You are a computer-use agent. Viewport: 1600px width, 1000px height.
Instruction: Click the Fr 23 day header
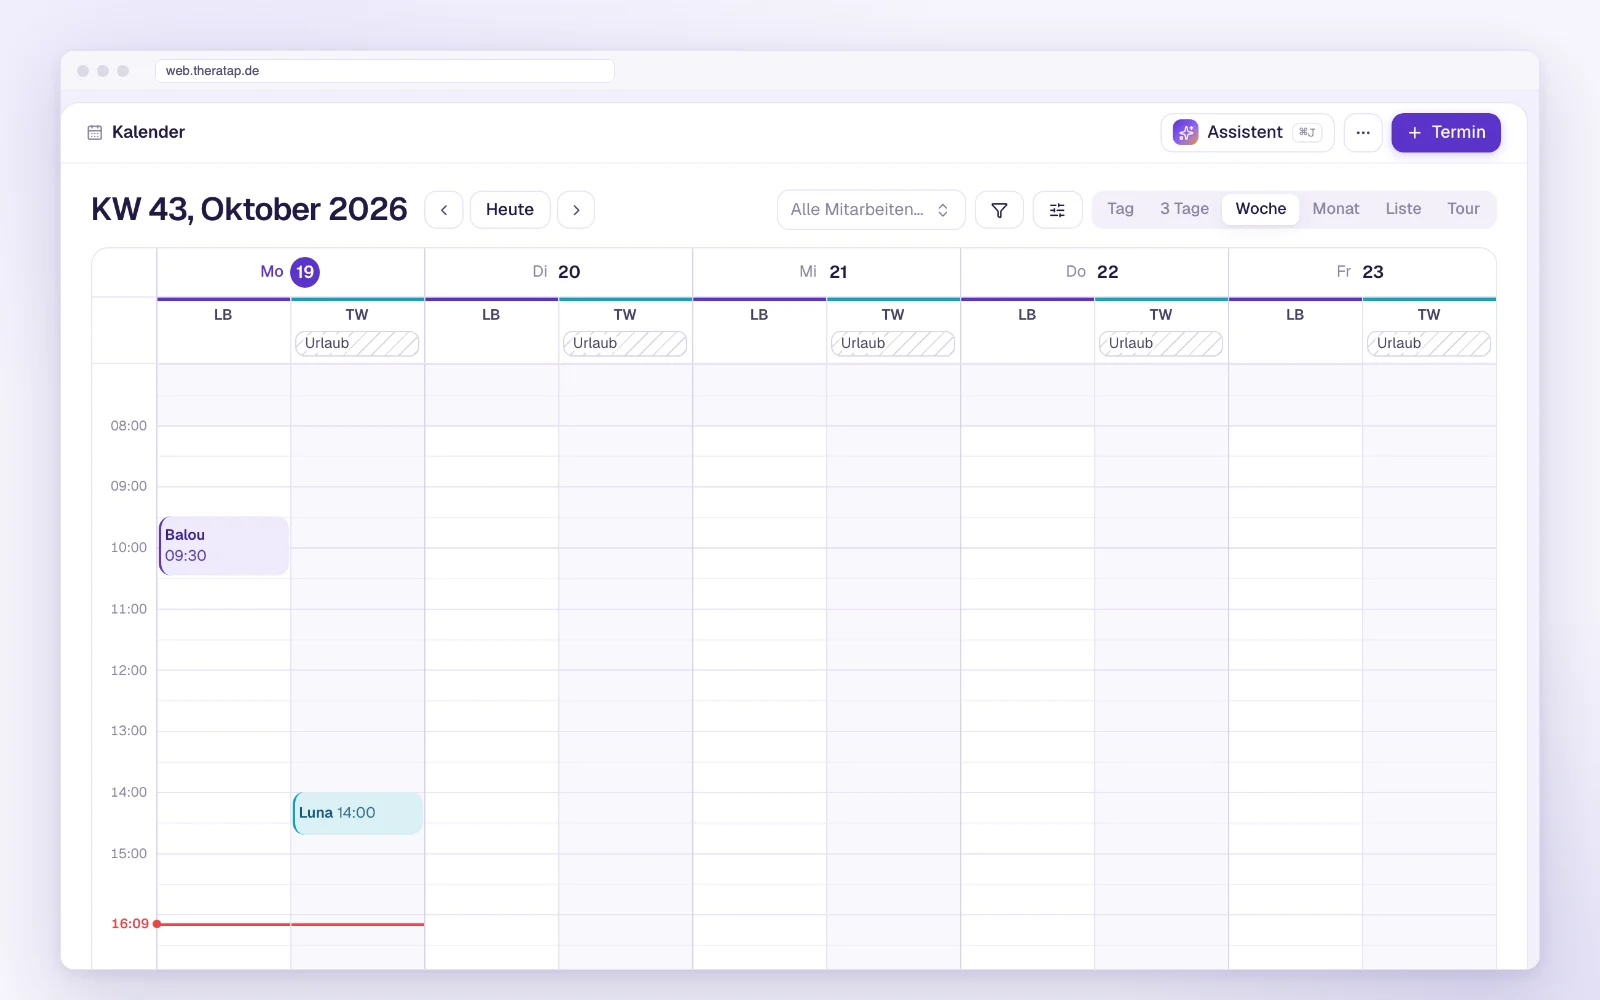pos(1360,272)
